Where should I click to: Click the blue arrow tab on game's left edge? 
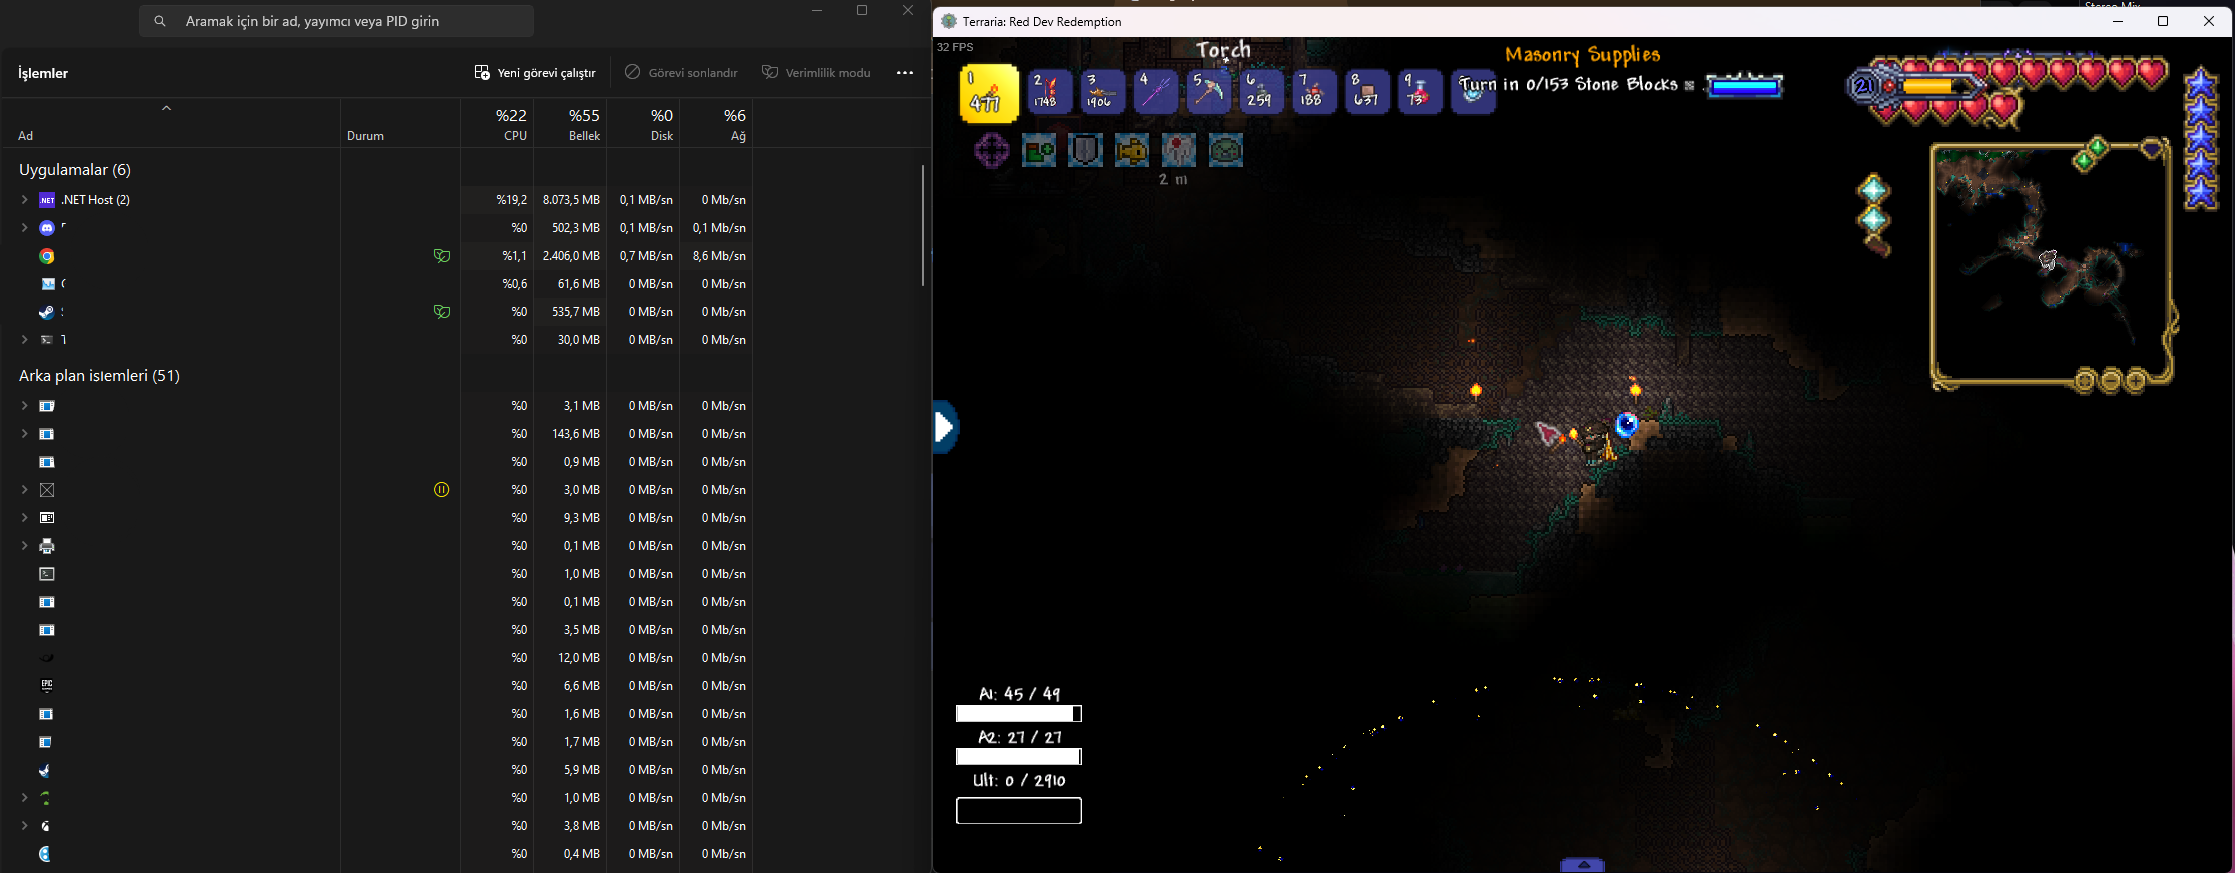[x=945, y=427]
